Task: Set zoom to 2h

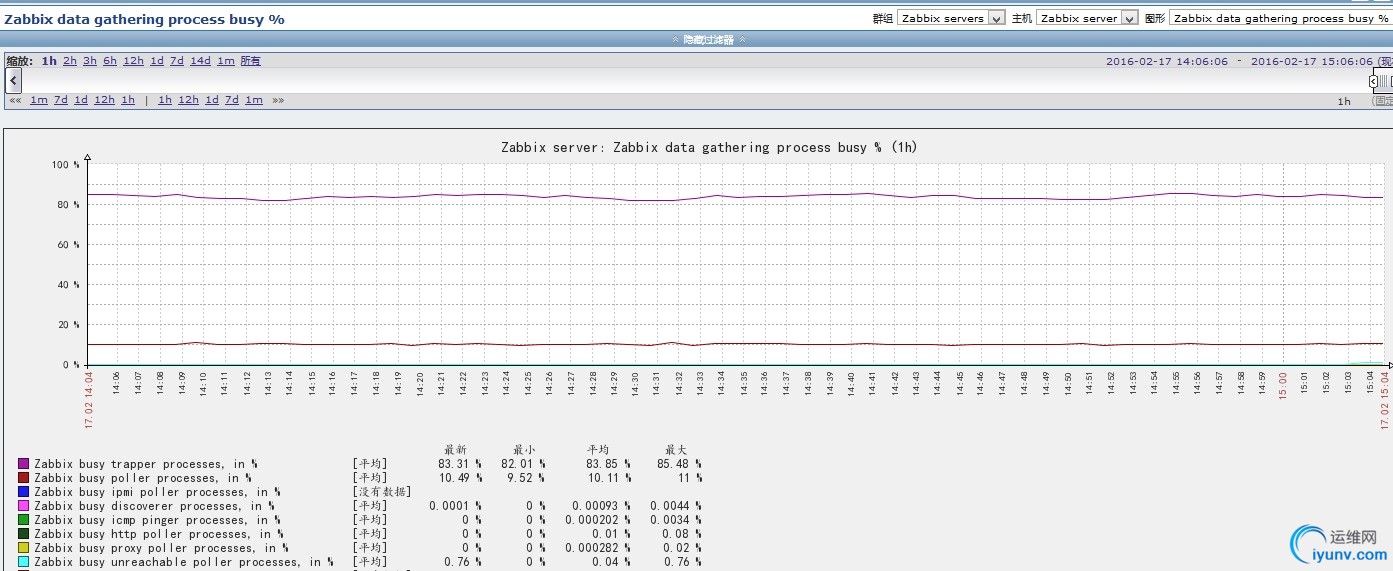Action: (x=70, y=61)
